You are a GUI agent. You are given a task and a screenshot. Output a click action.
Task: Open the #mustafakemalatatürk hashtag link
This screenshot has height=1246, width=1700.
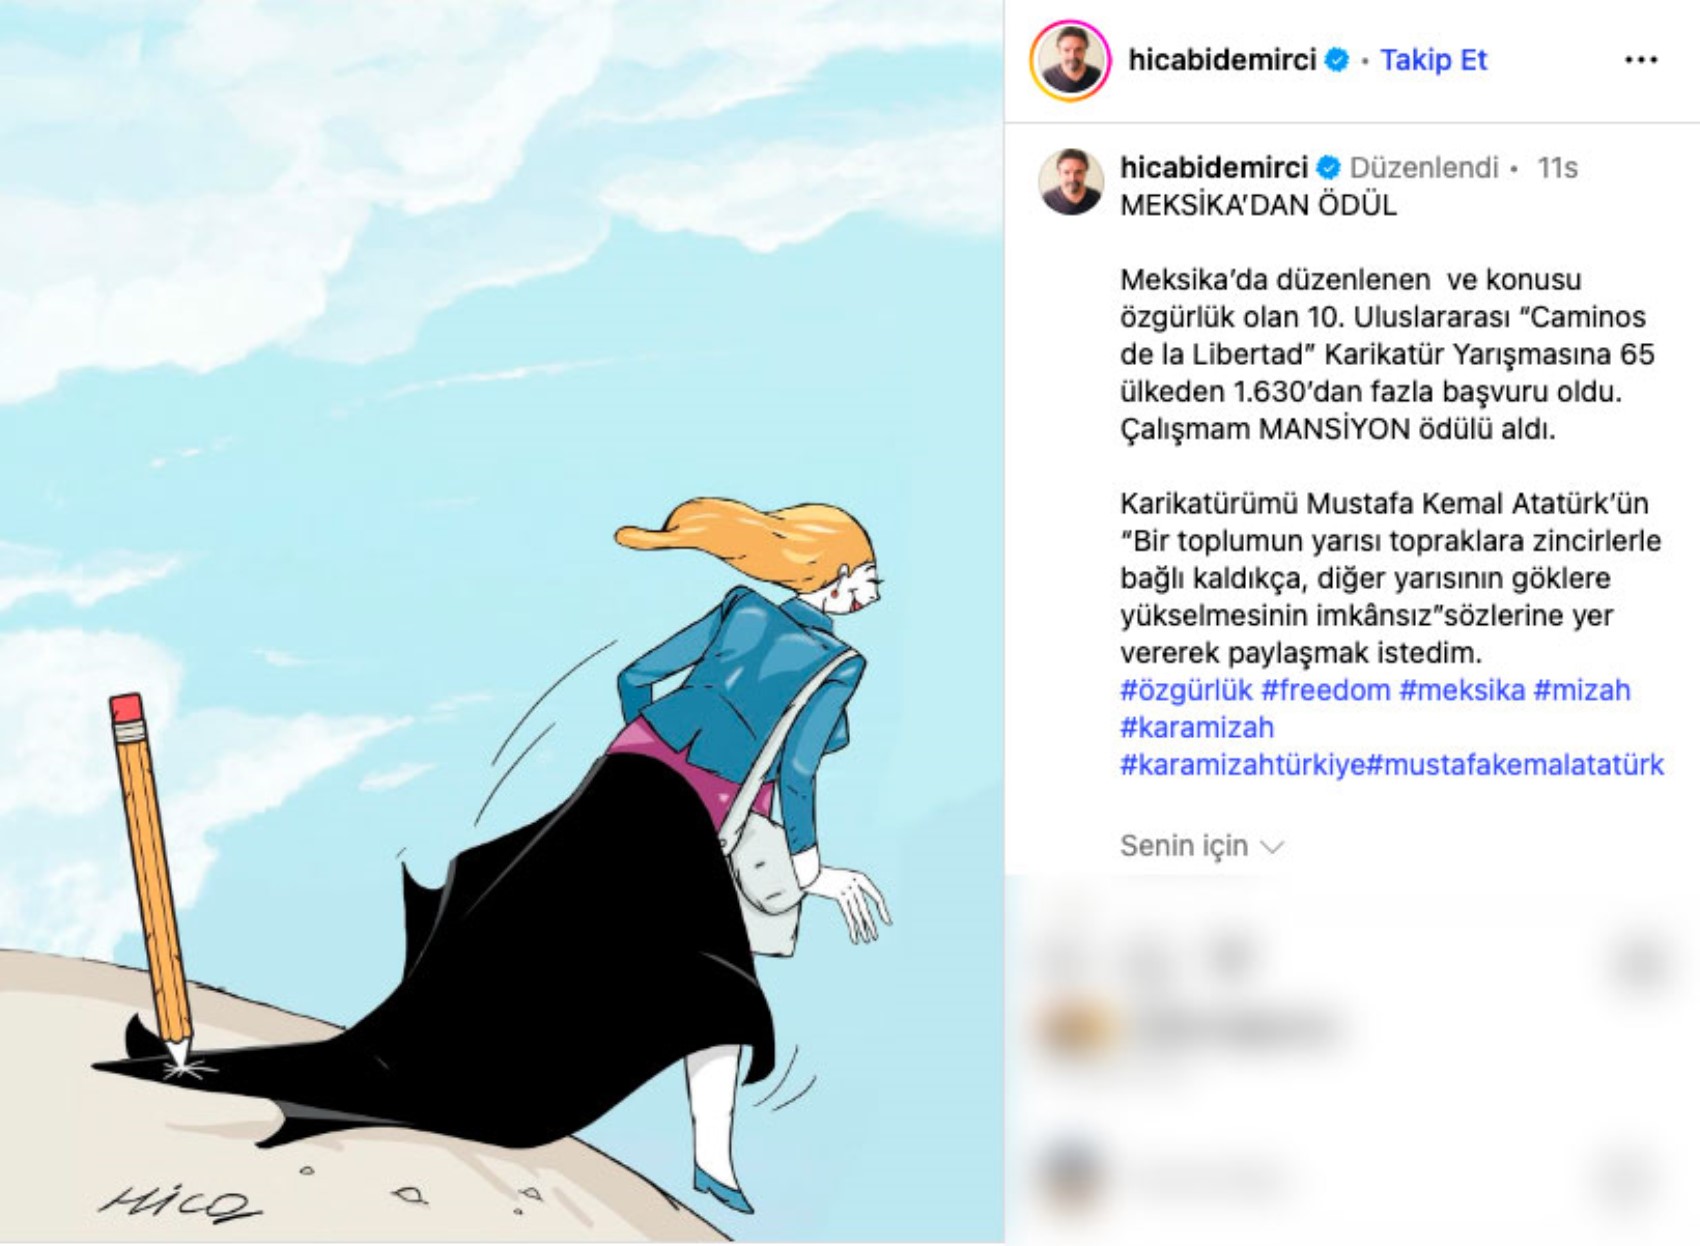pos(1515,765)
